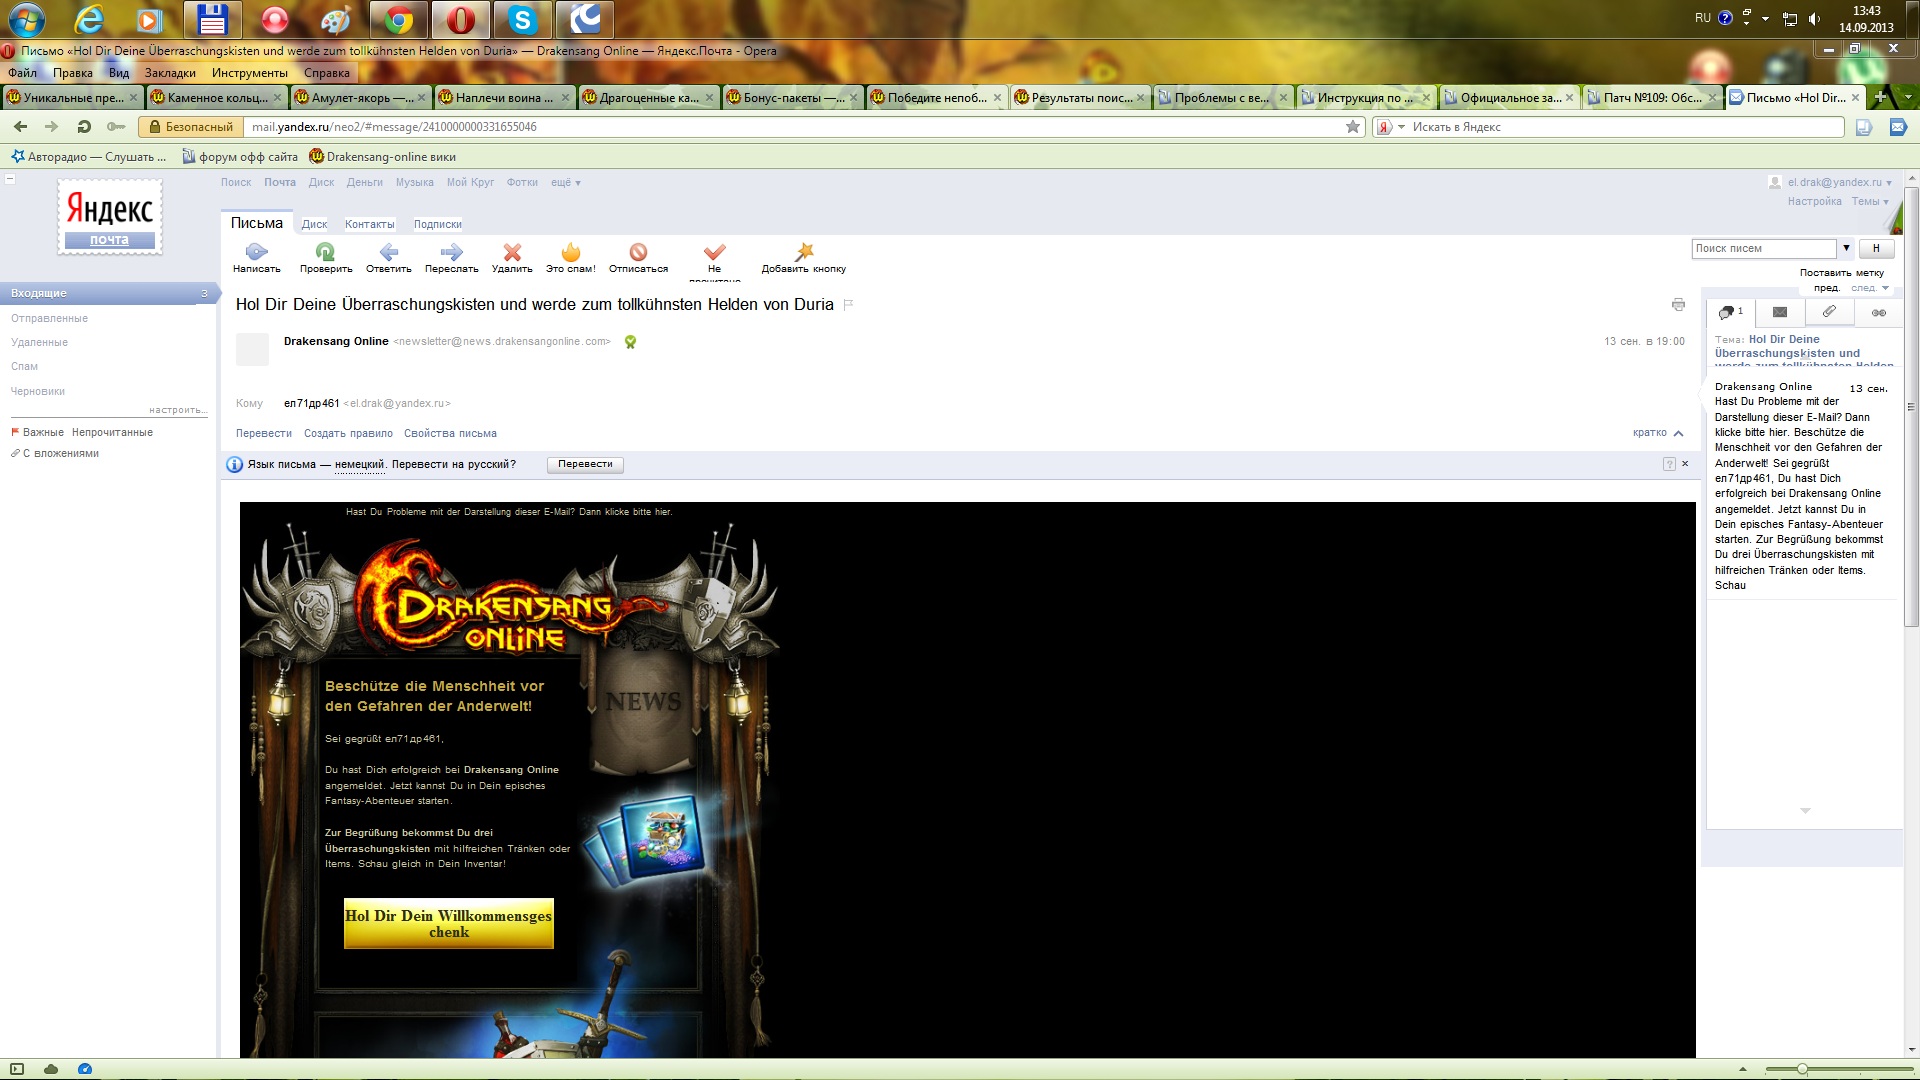1920x1080 pixels.
Task: Click Создать правило link
Action: point(348,434)
